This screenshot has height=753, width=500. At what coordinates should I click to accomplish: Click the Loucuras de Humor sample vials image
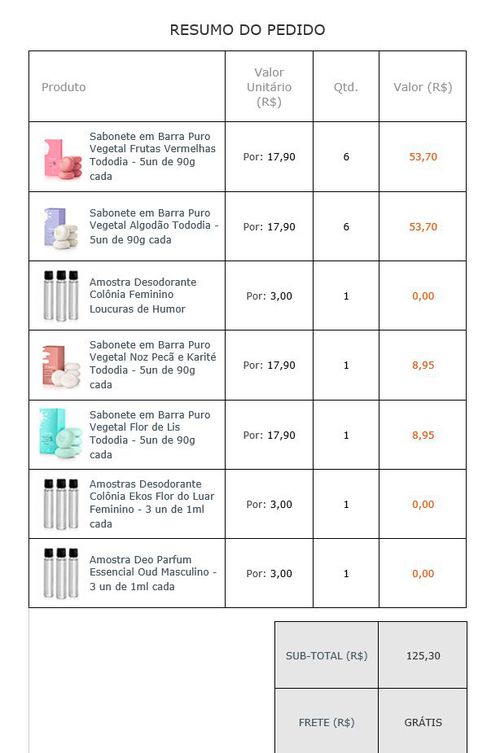click(61, 295)
